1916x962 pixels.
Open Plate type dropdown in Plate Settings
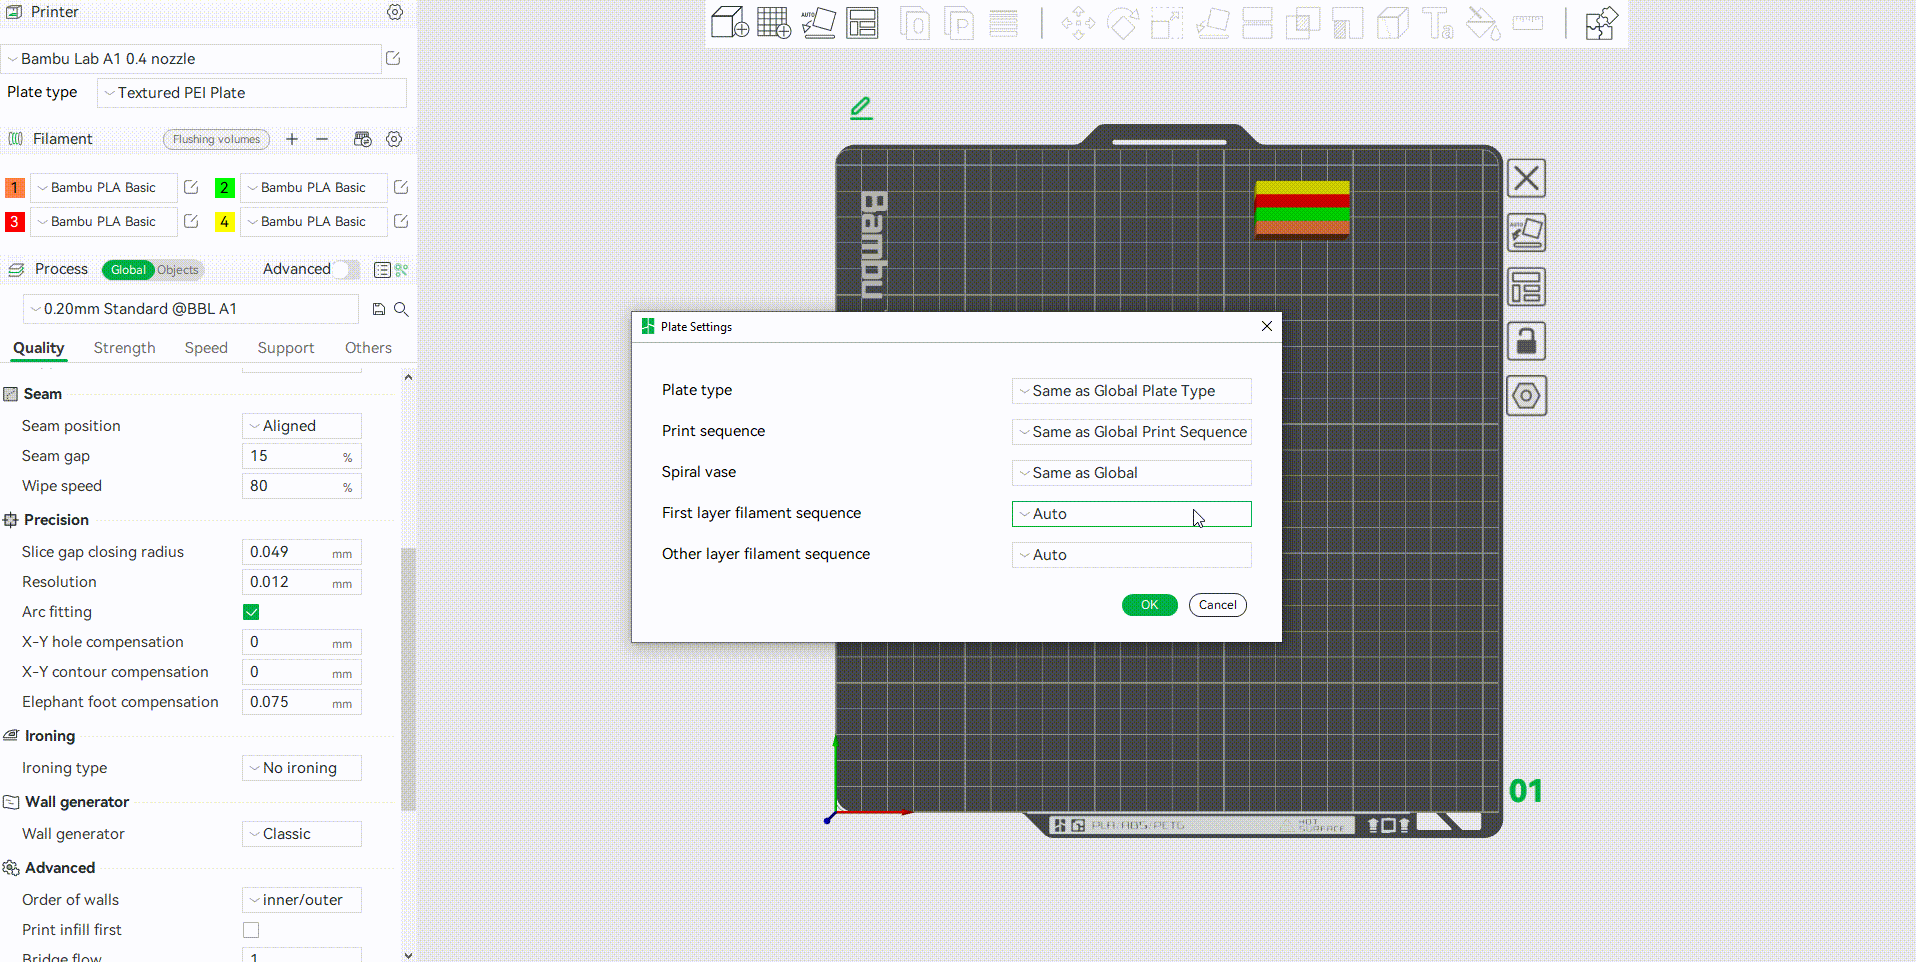[1131, 391]
